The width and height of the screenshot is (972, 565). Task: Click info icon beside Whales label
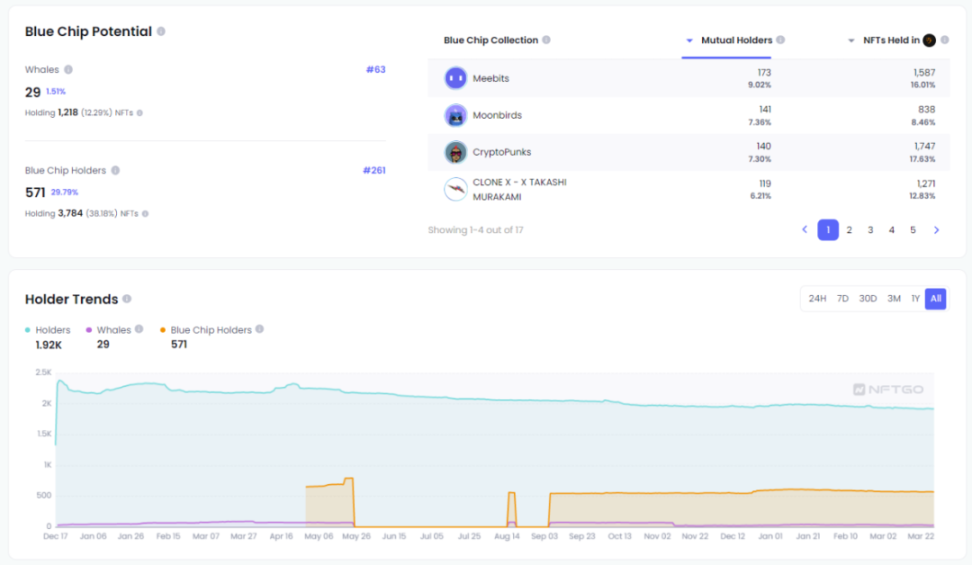point(68,69)
